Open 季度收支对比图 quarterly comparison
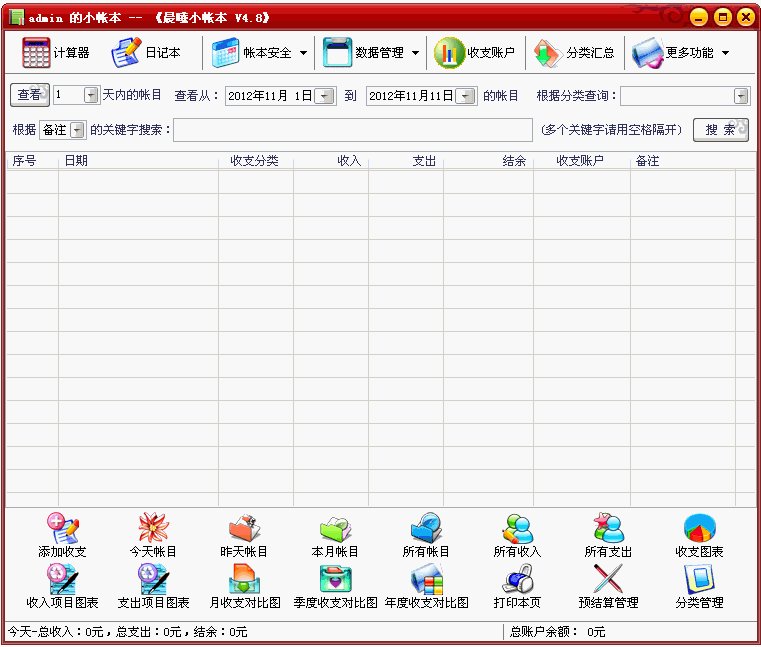761x647 pixels. (335, 586)
